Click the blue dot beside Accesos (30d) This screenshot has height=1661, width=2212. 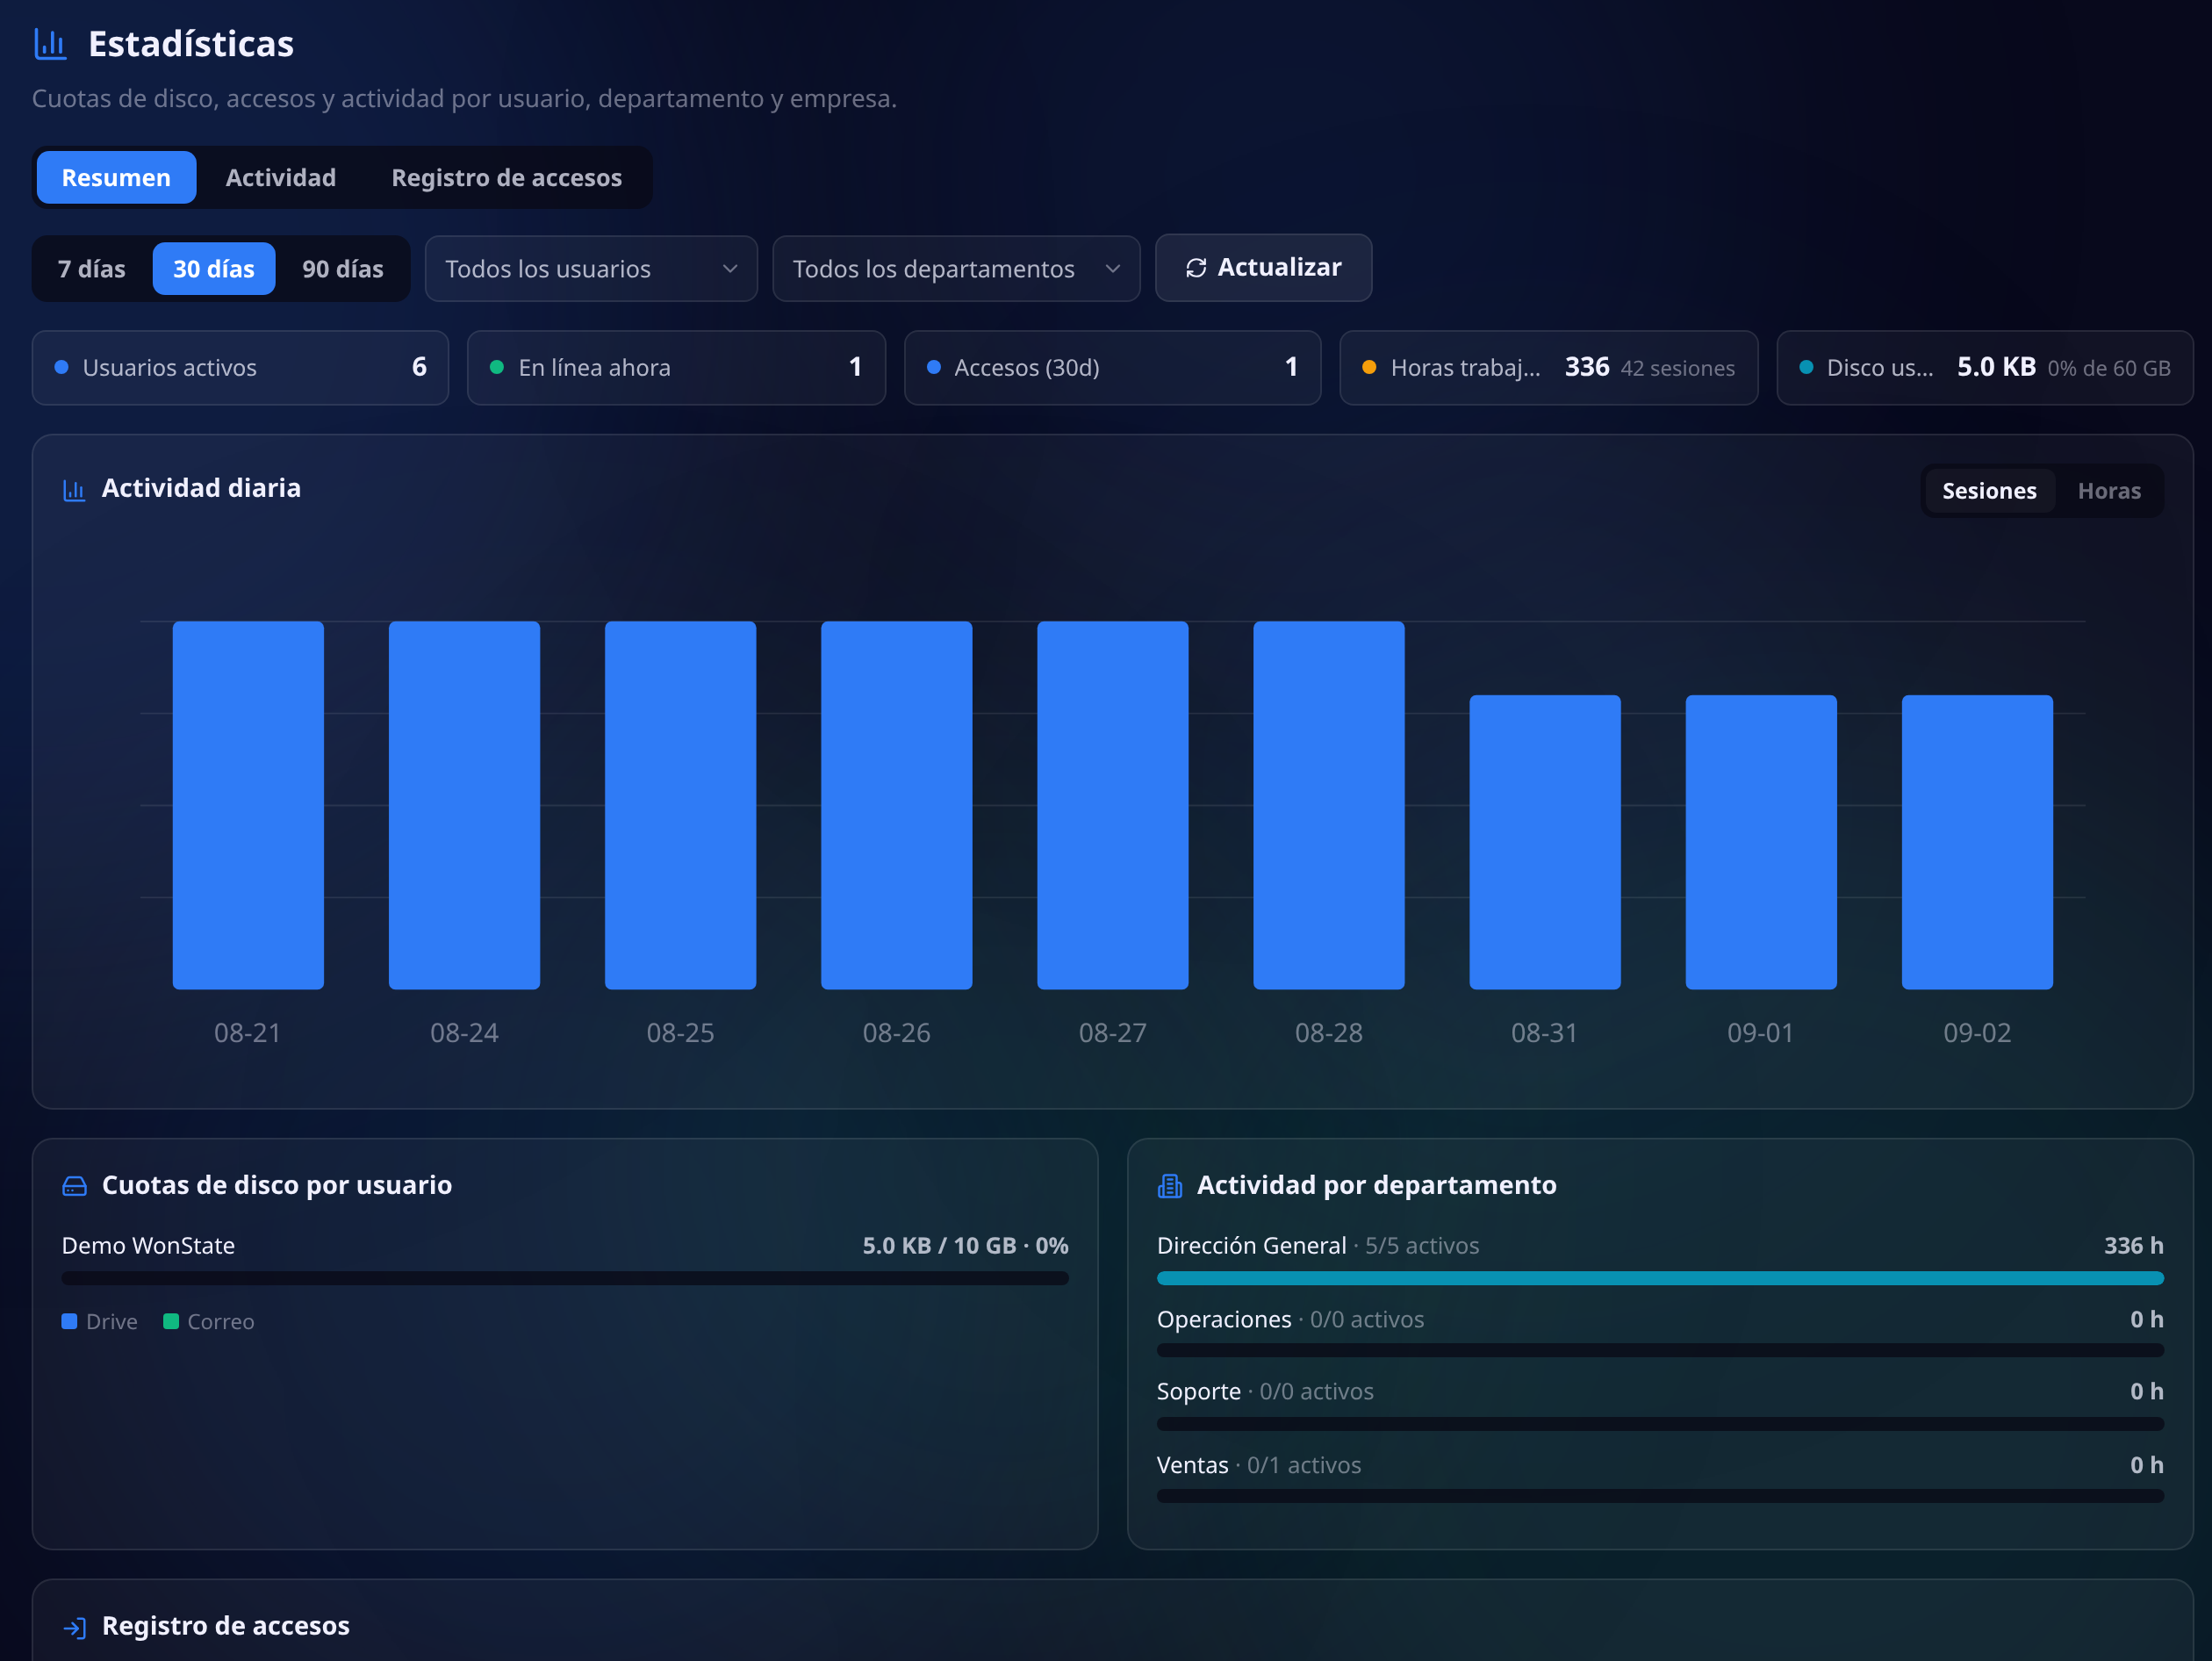pyautogui.click(x=933, y=367)
